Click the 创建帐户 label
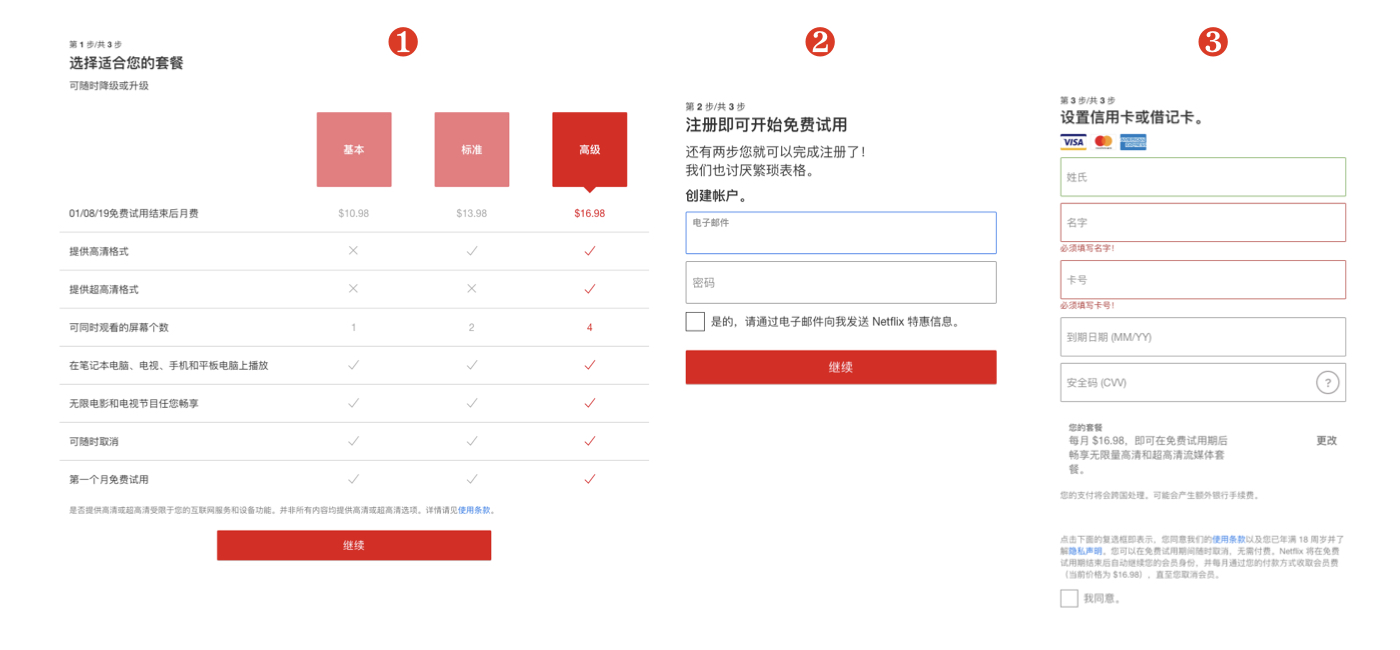 (716, 196)
